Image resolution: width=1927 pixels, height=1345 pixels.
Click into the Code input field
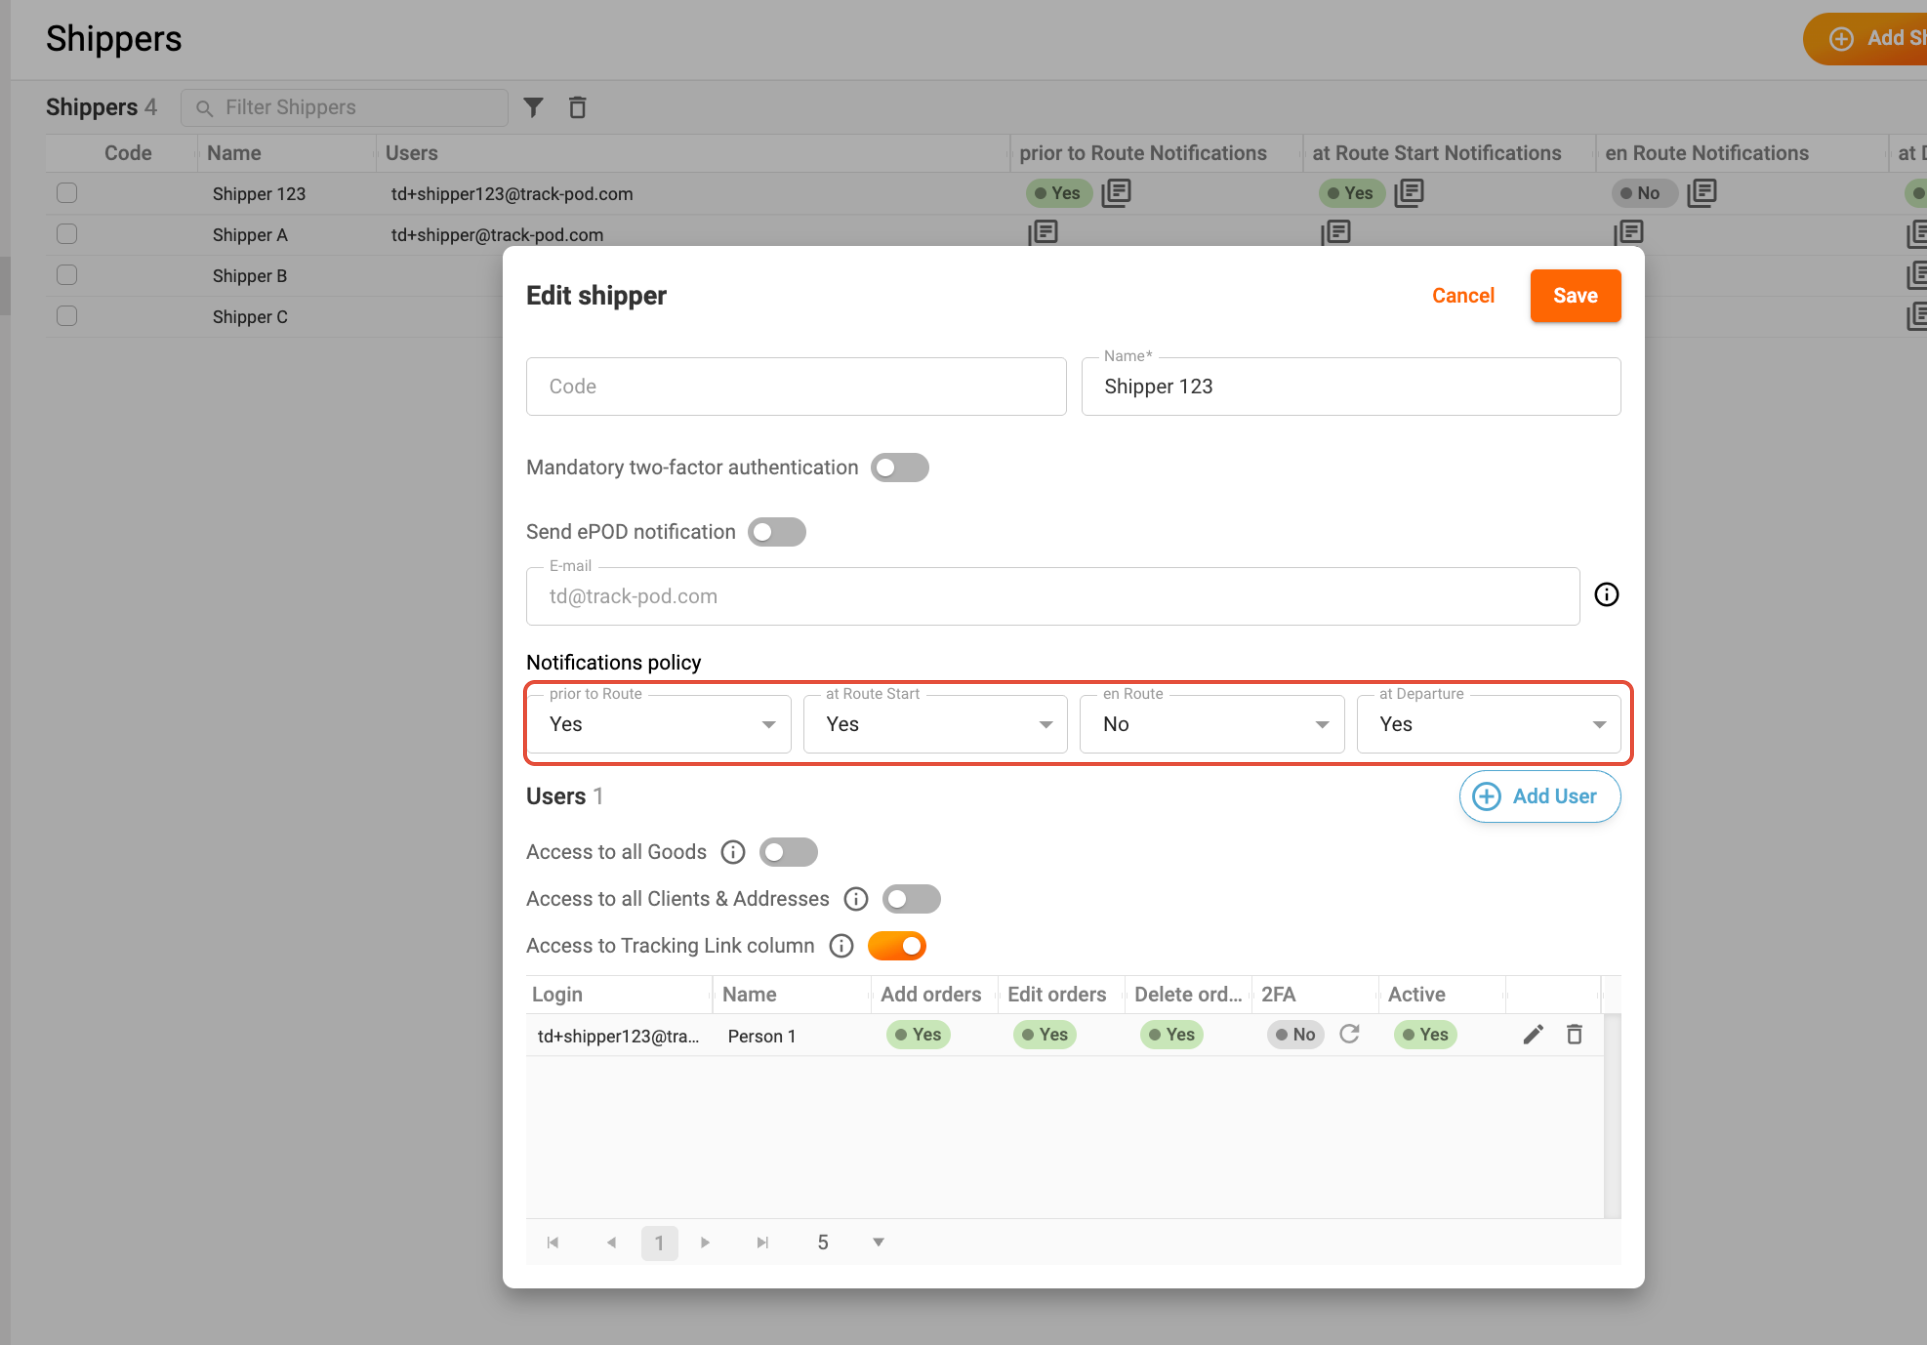pos(796,387)
